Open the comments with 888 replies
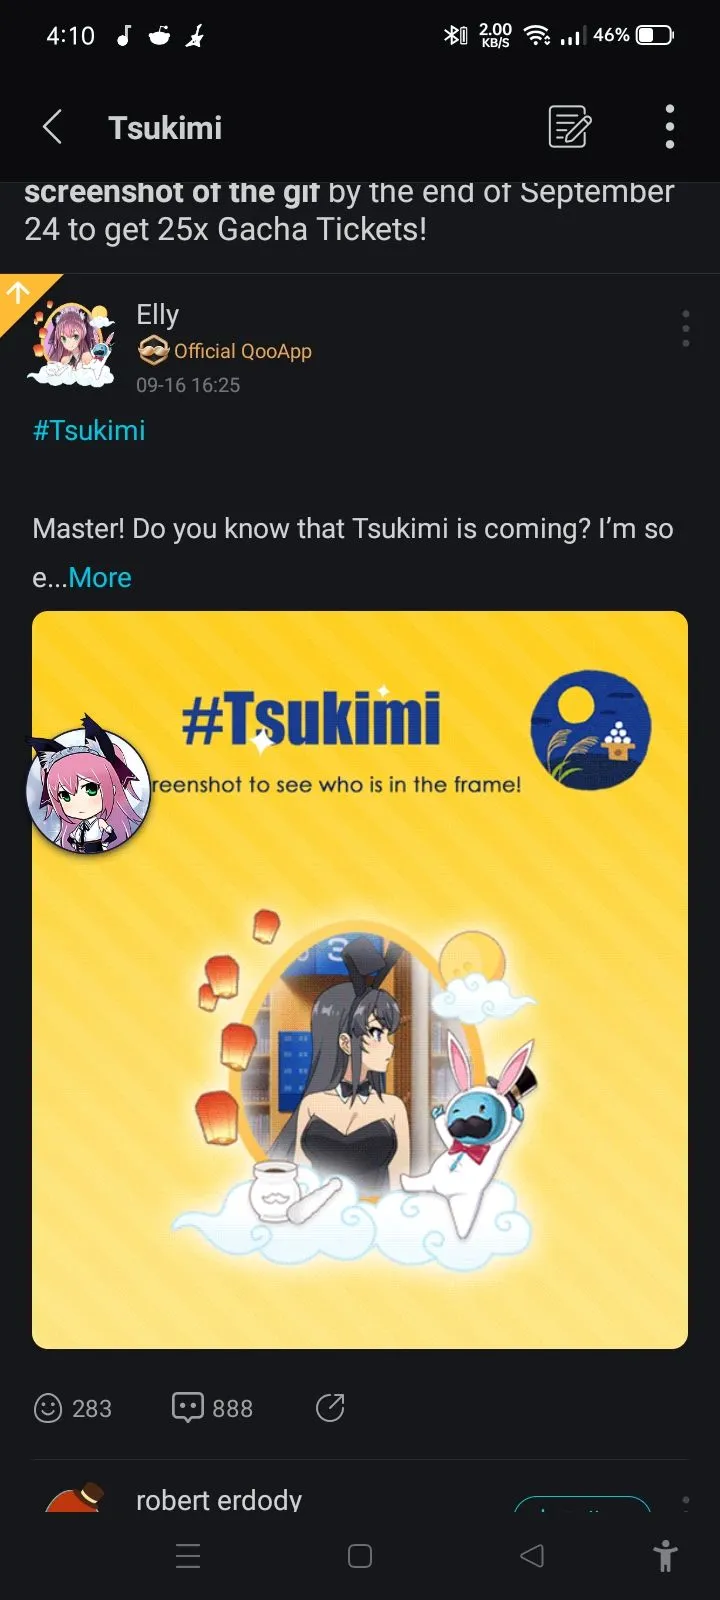 (x=213, y=1408)
